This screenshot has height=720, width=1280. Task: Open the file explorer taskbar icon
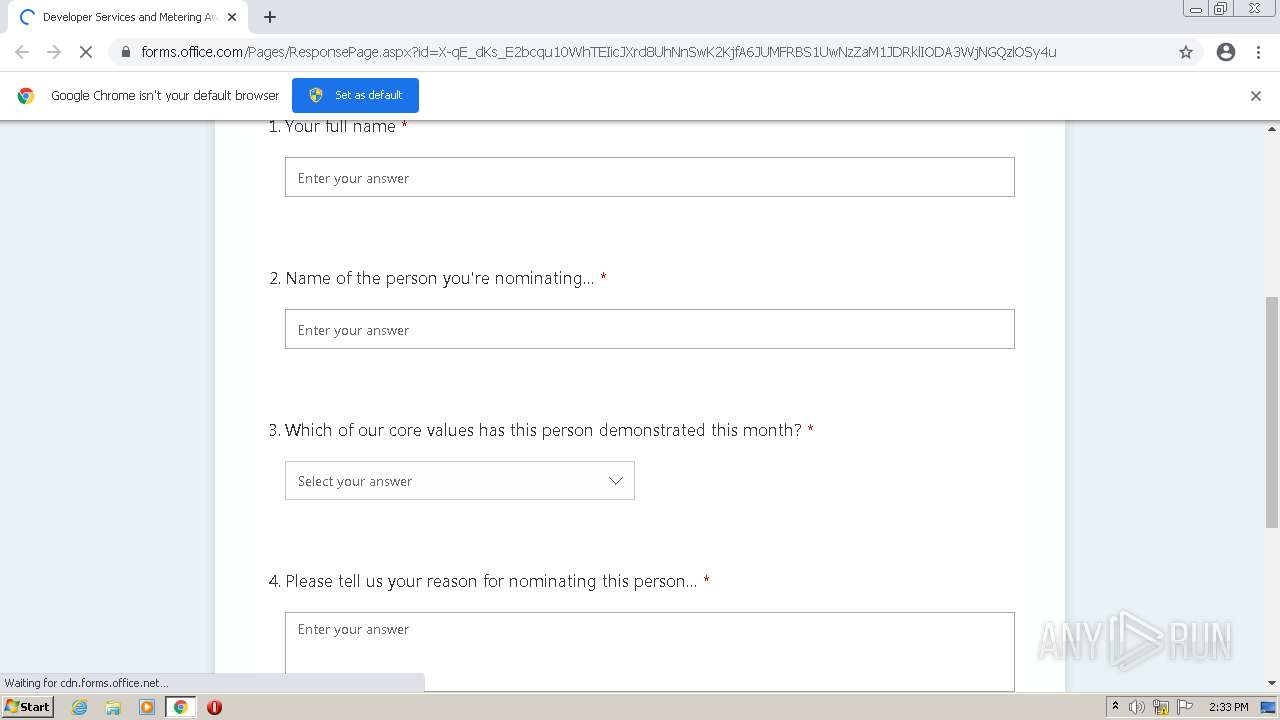tap(113, 707)
